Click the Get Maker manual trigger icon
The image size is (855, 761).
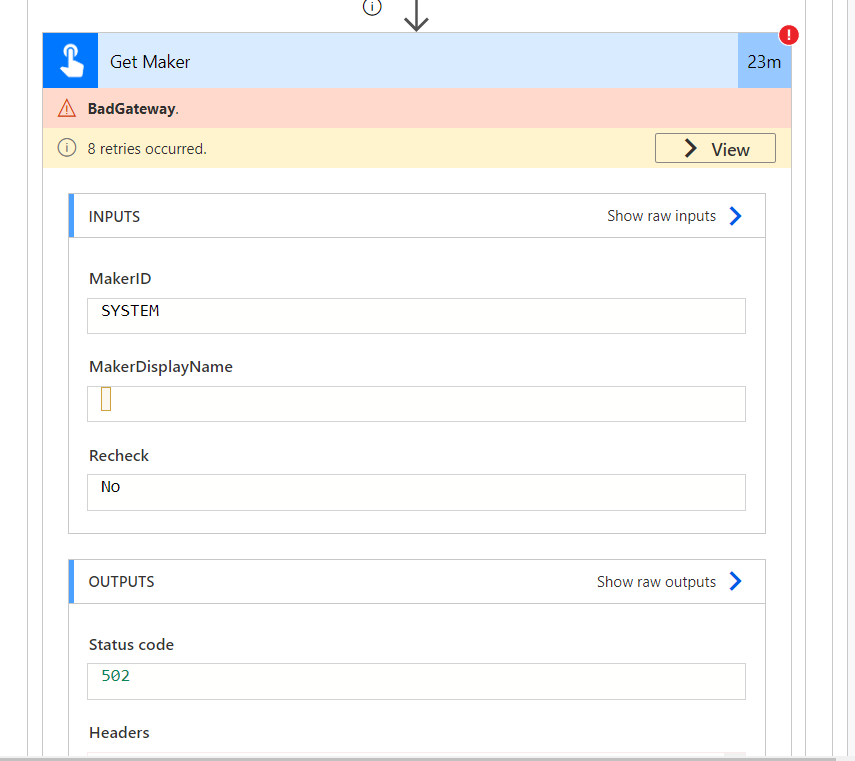click(69, 60)
